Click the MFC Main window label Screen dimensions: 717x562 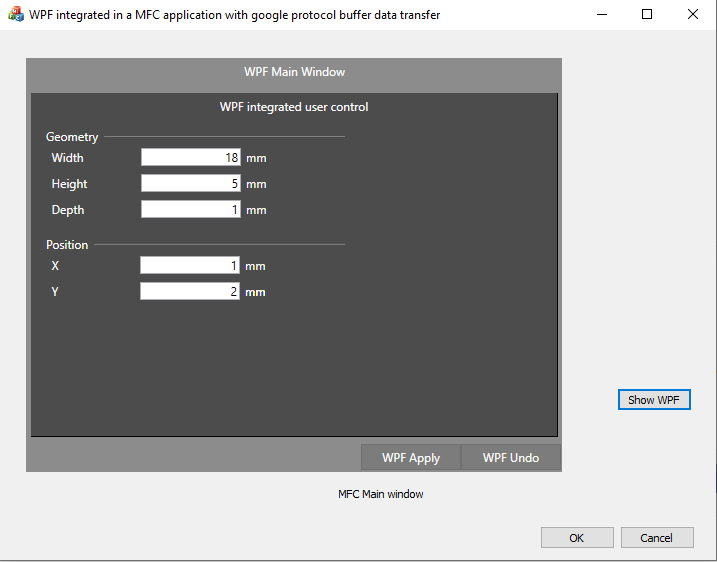tap(381, 494)
